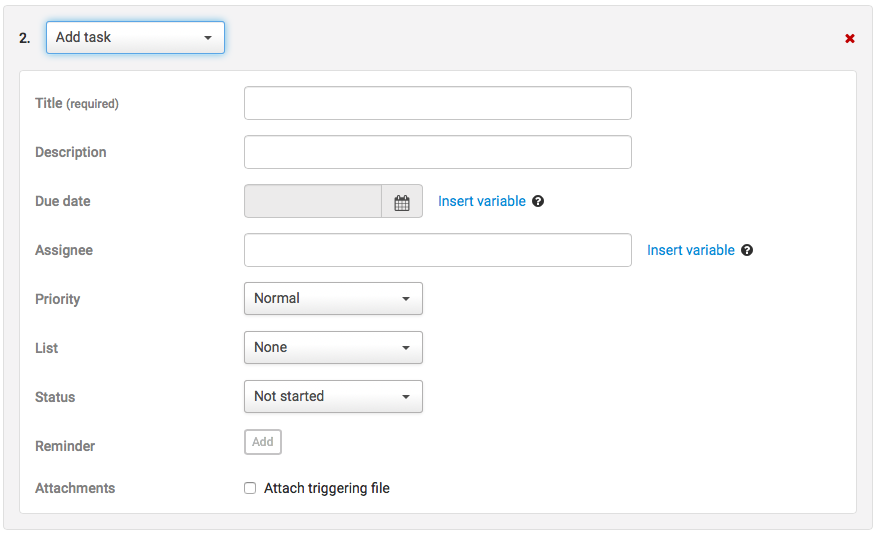Click the Due date text box
Screen dimensions: 877x533
[313, 201]
